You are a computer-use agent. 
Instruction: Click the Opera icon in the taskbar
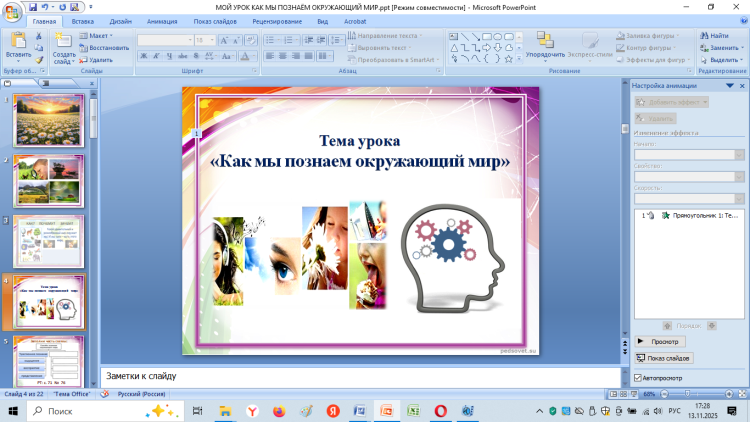(440, 411)
